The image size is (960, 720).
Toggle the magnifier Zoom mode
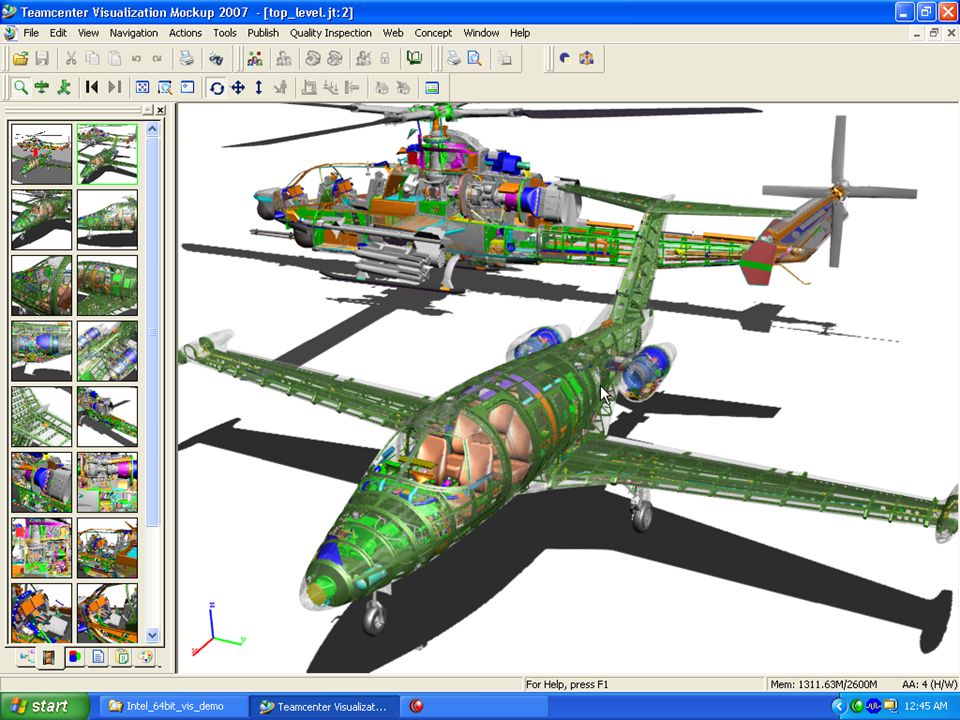pyautogui.click(x=20, y=88)
